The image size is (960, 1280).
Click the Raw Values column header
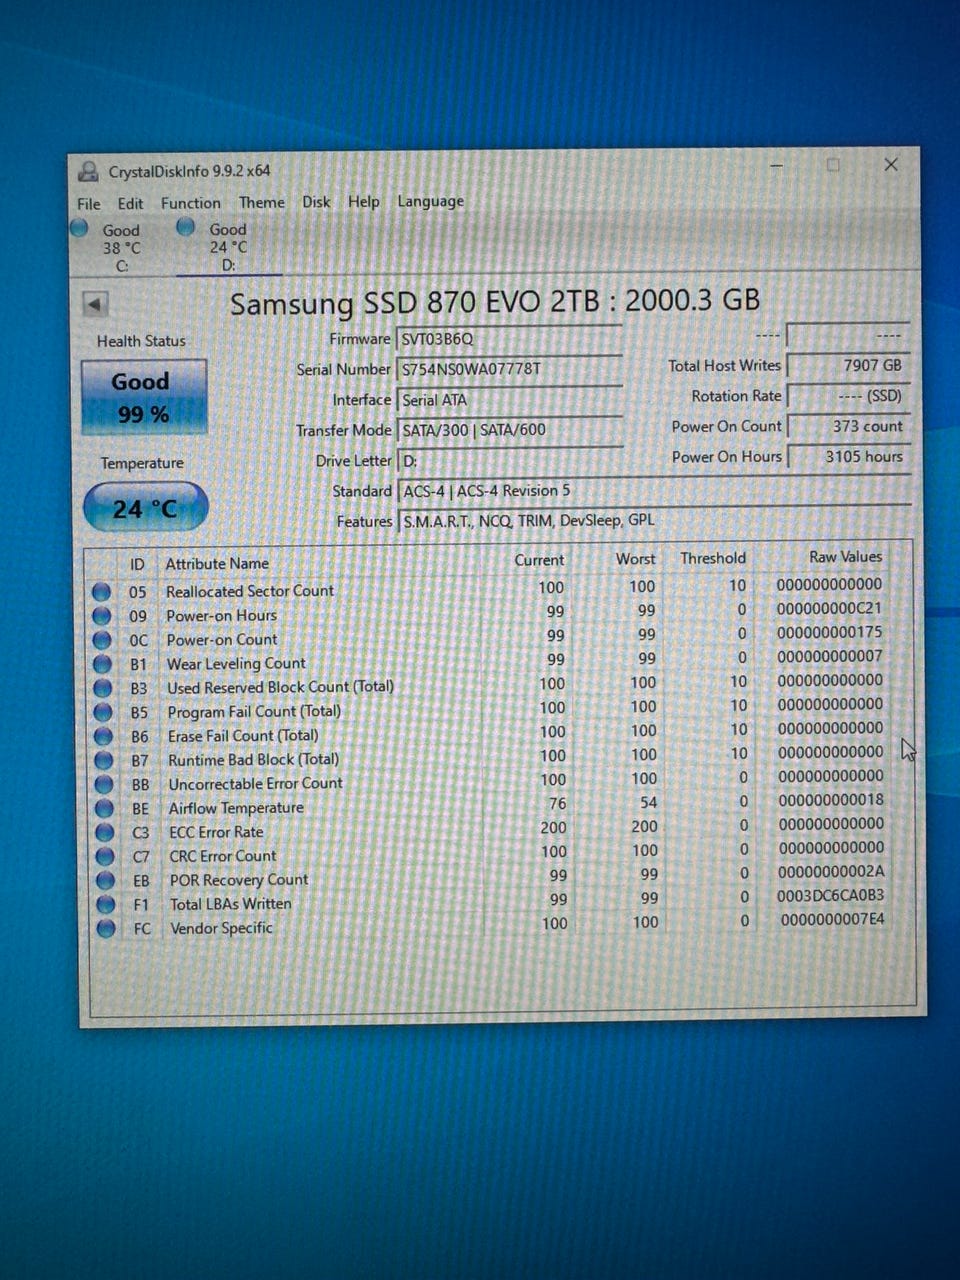click(x=846, y=557)
